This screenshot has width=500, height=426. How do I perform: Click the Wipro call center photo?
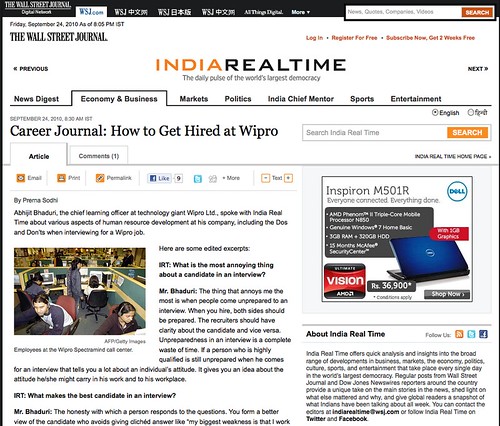point(80,291)
